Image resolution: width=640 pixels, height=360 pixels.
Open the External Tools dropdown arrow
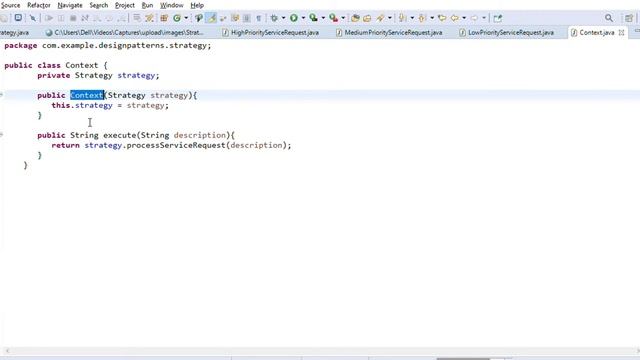pos(343,18)
